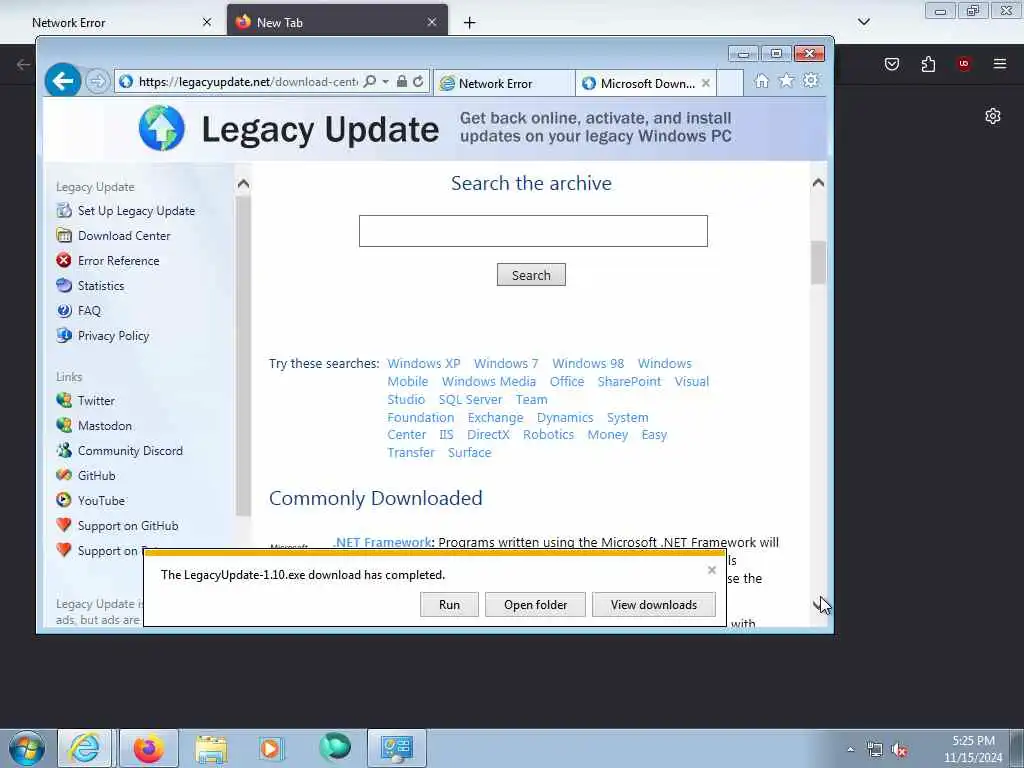Click main page scroll up arrow
The width and height of the screenshot is (1024, 768).
[818, 184]
